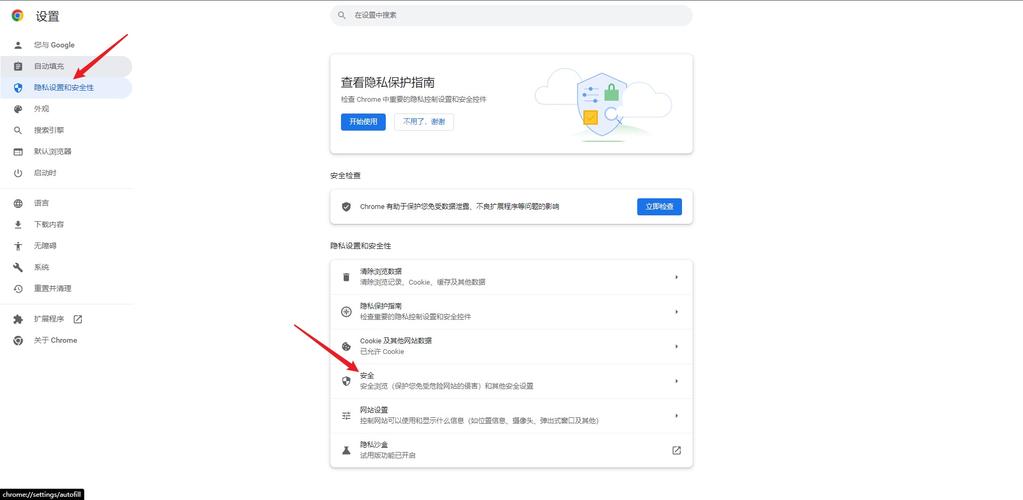Click the sliders icon for 网站设置
This screenshot has width=1023, height=500.
coord(346,416)
